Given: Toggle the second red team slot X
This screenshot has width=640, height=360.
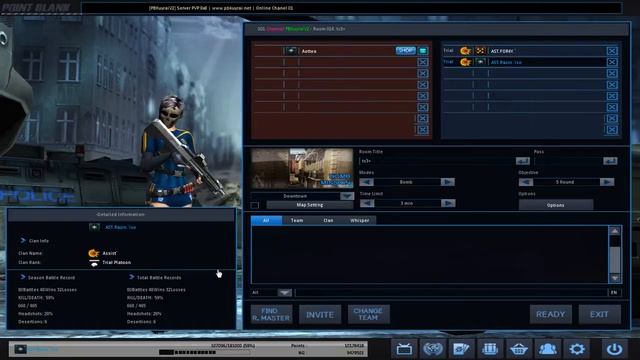Looking at the screenshot, I should tap(423, 62).
